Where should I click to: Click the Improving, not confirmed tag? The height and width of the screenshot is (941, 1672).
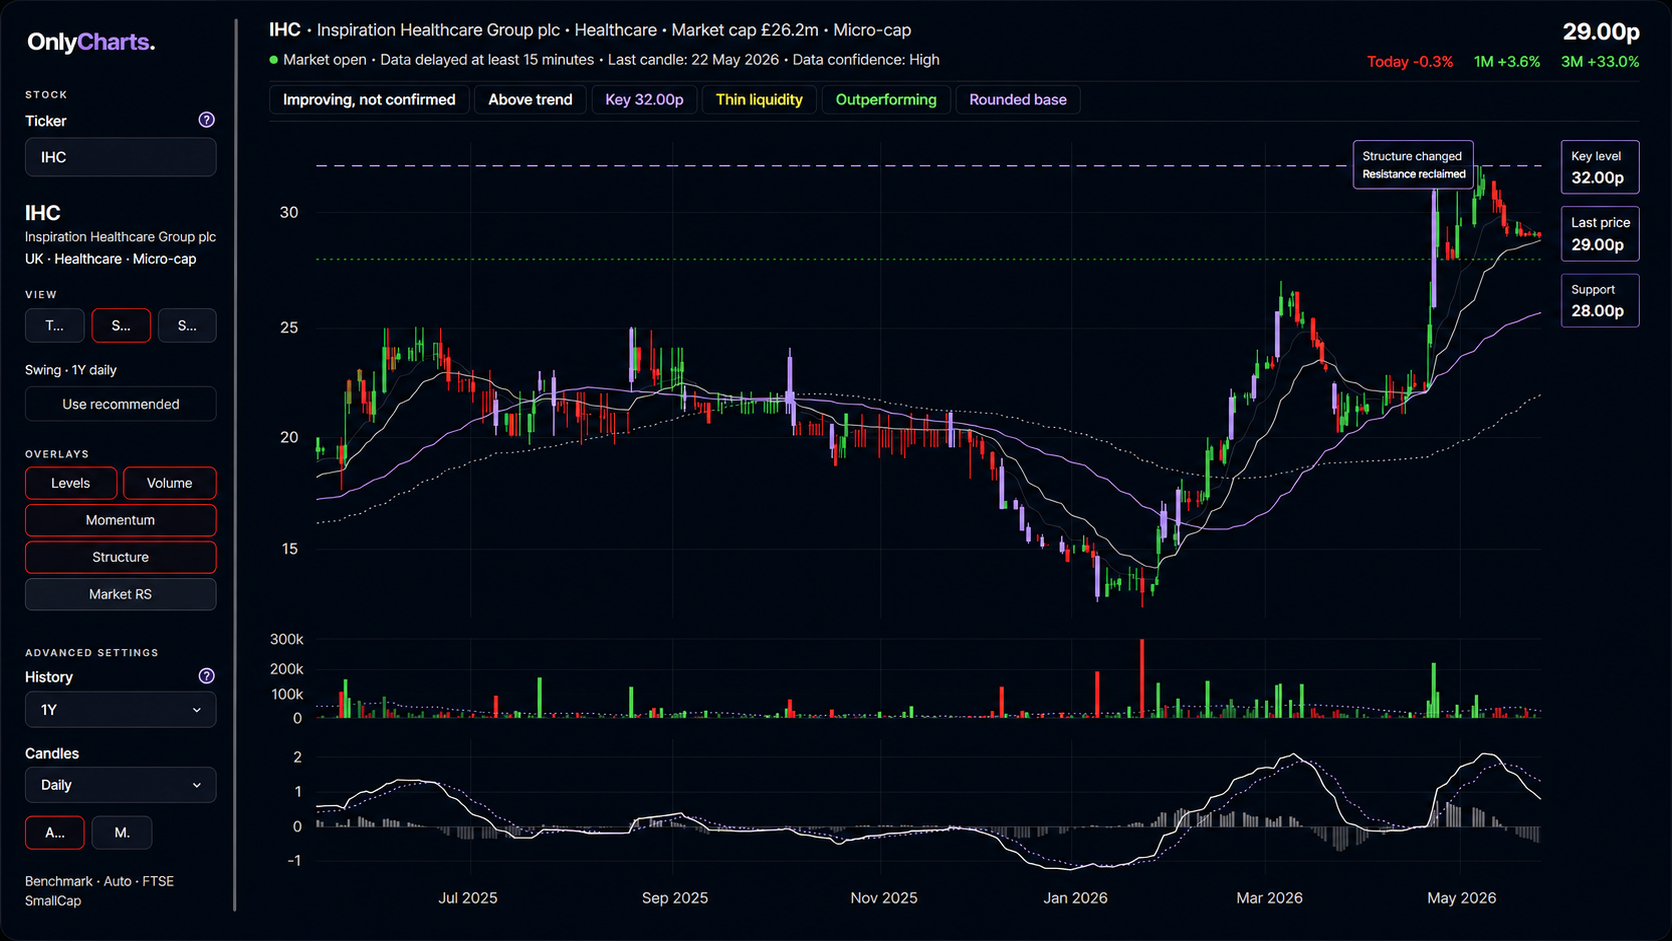(x=369, y=100)
